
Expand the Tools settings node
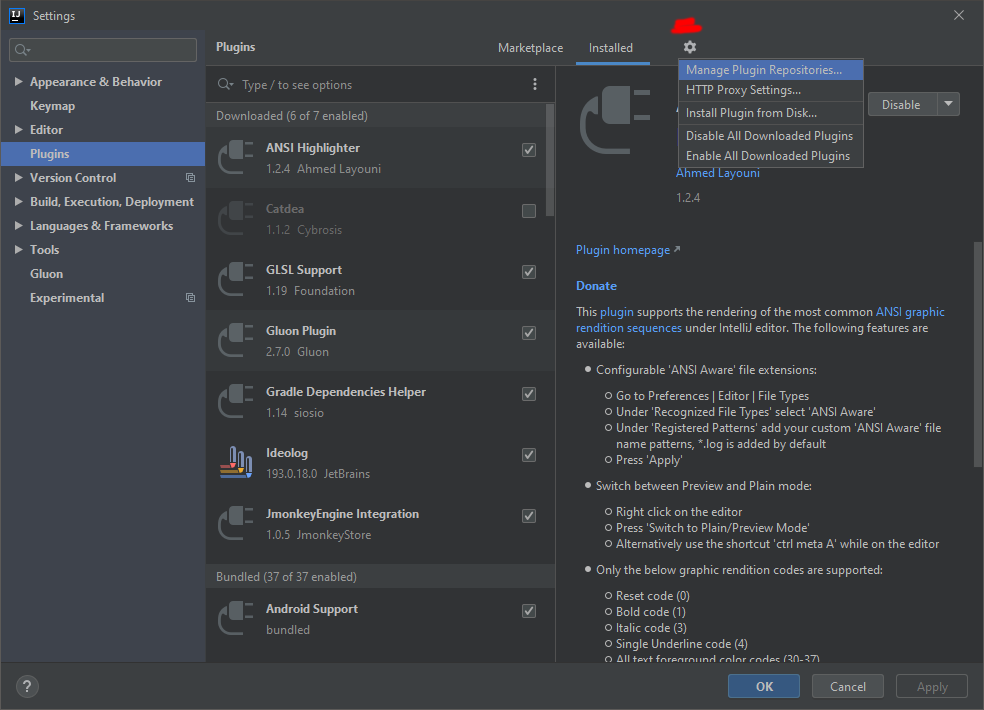click(x=19, y=249)
